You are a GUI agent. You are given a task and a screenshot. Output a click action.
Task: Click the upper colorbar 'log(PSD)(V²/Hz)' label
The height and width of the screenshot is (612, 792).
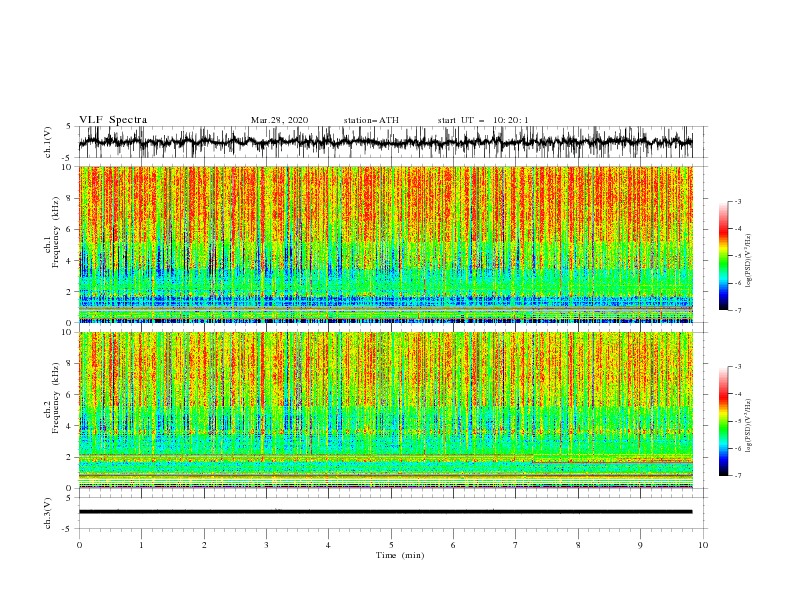pyautogui.click(x=749, y=260)
